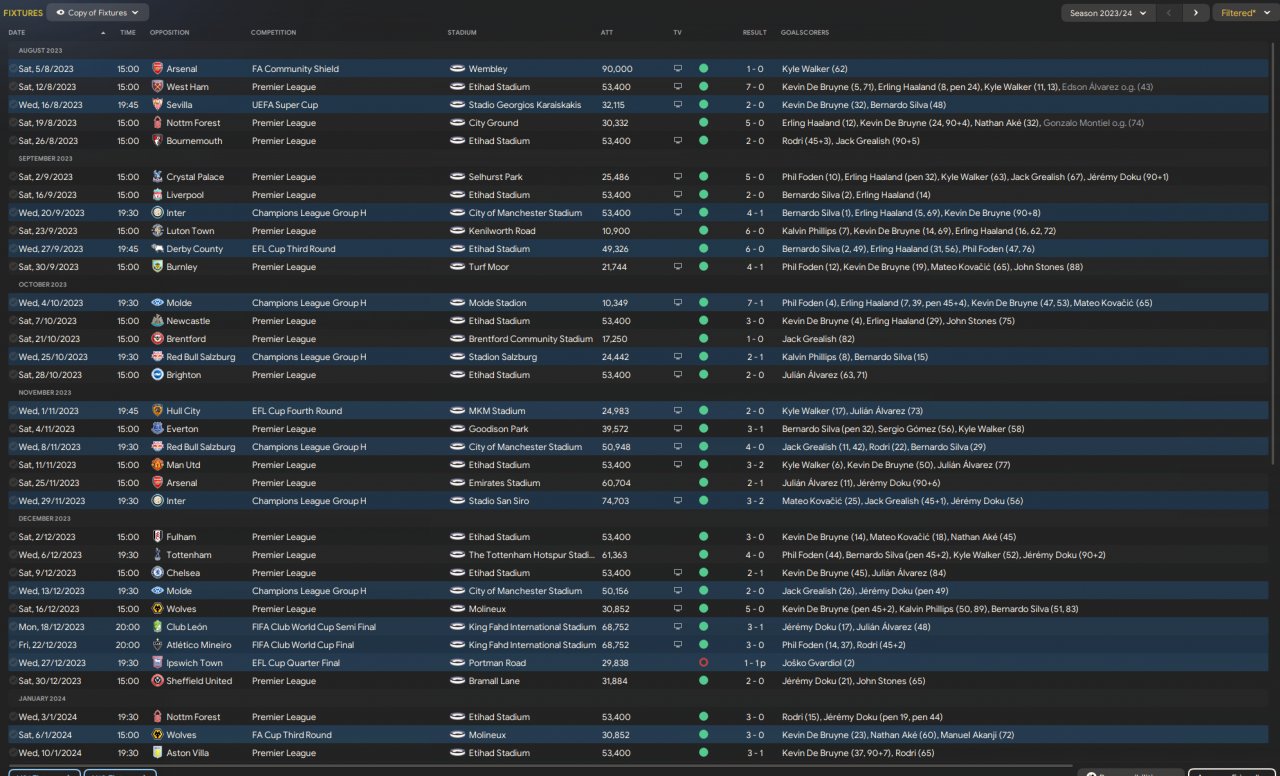Image resolution: width=1280 pixels, height=776 pixels.
Task: Sort by the Opposition column header
Action: (169, 33)
